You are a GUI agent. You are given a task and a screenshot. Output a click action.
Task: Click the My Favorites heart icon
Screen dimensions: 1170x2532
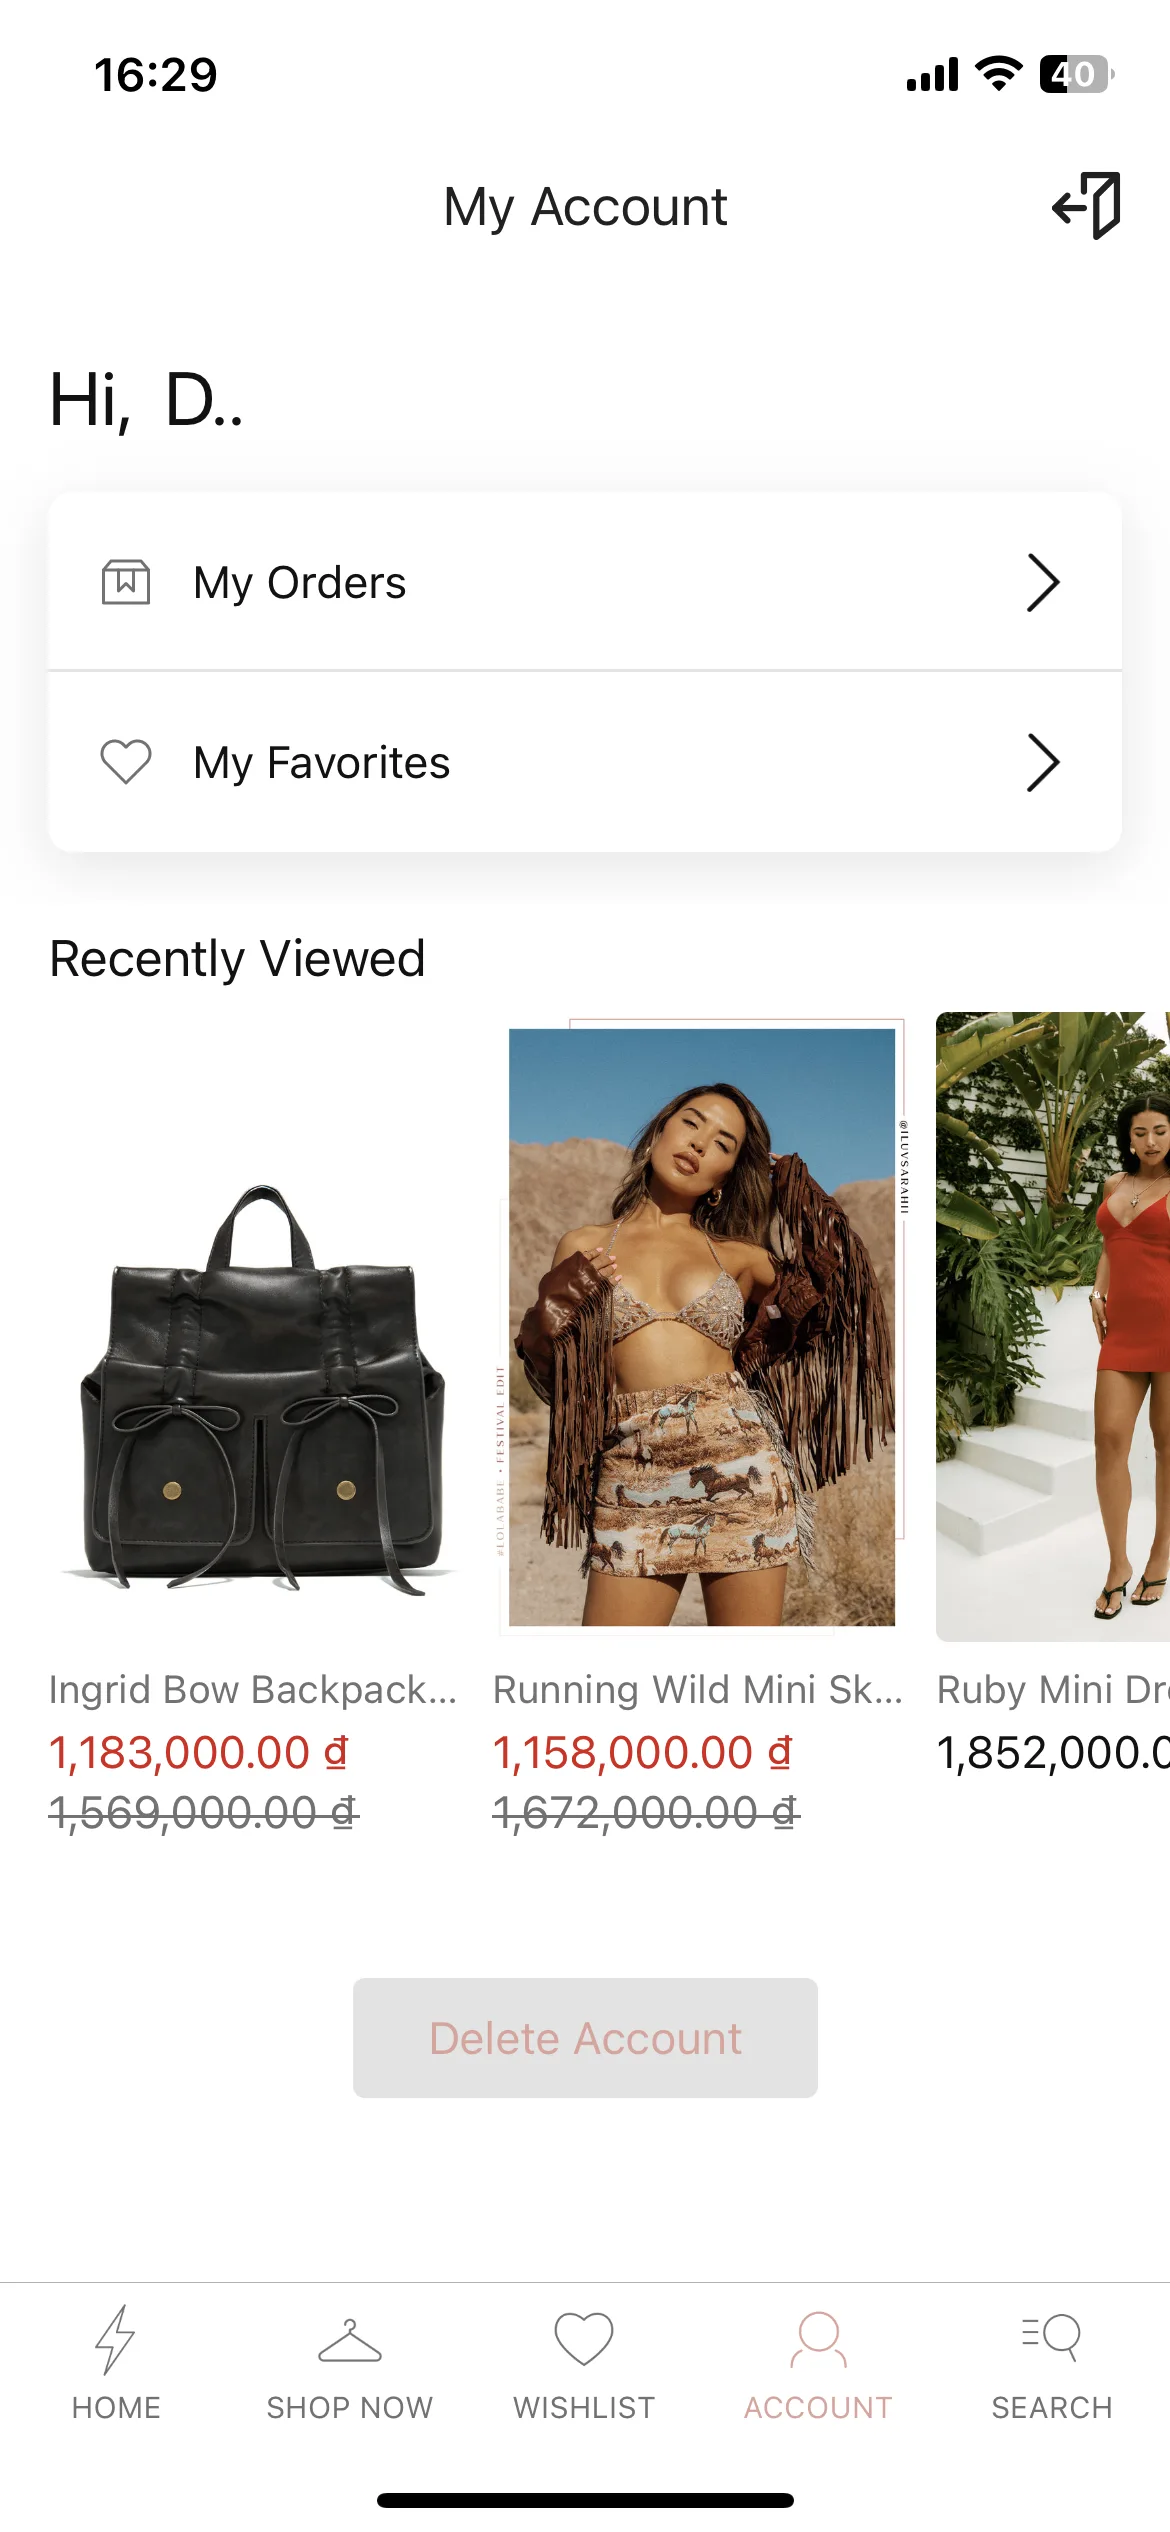click(x=126, y=762)
